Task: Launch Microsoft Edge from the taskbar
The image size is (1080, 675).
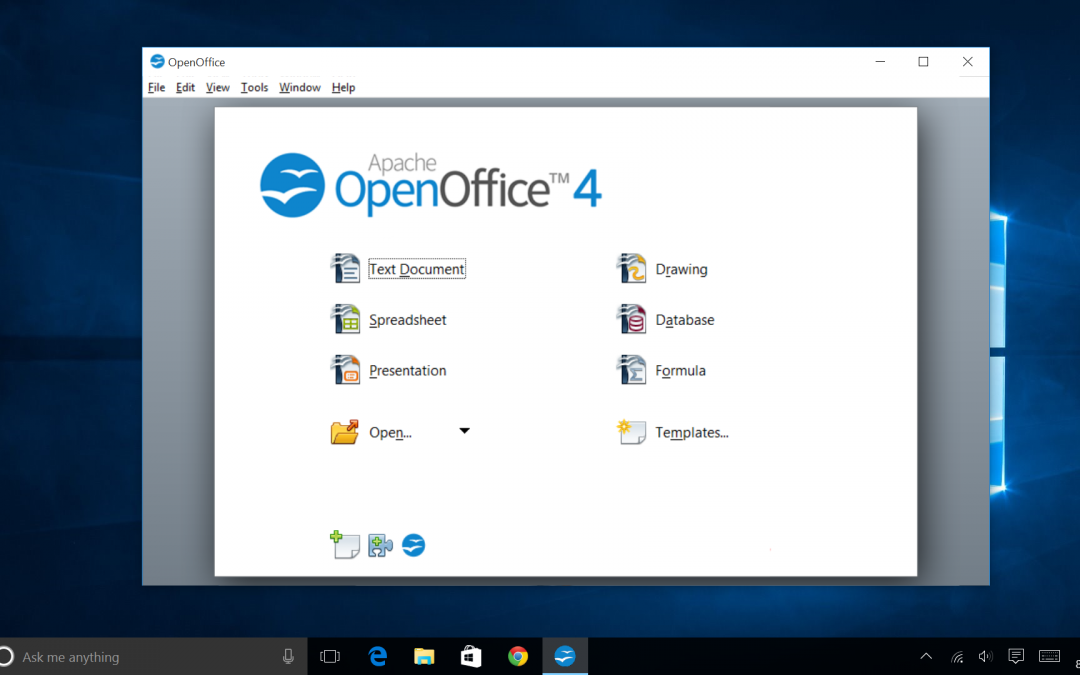Action: click(x=377, y=656)
